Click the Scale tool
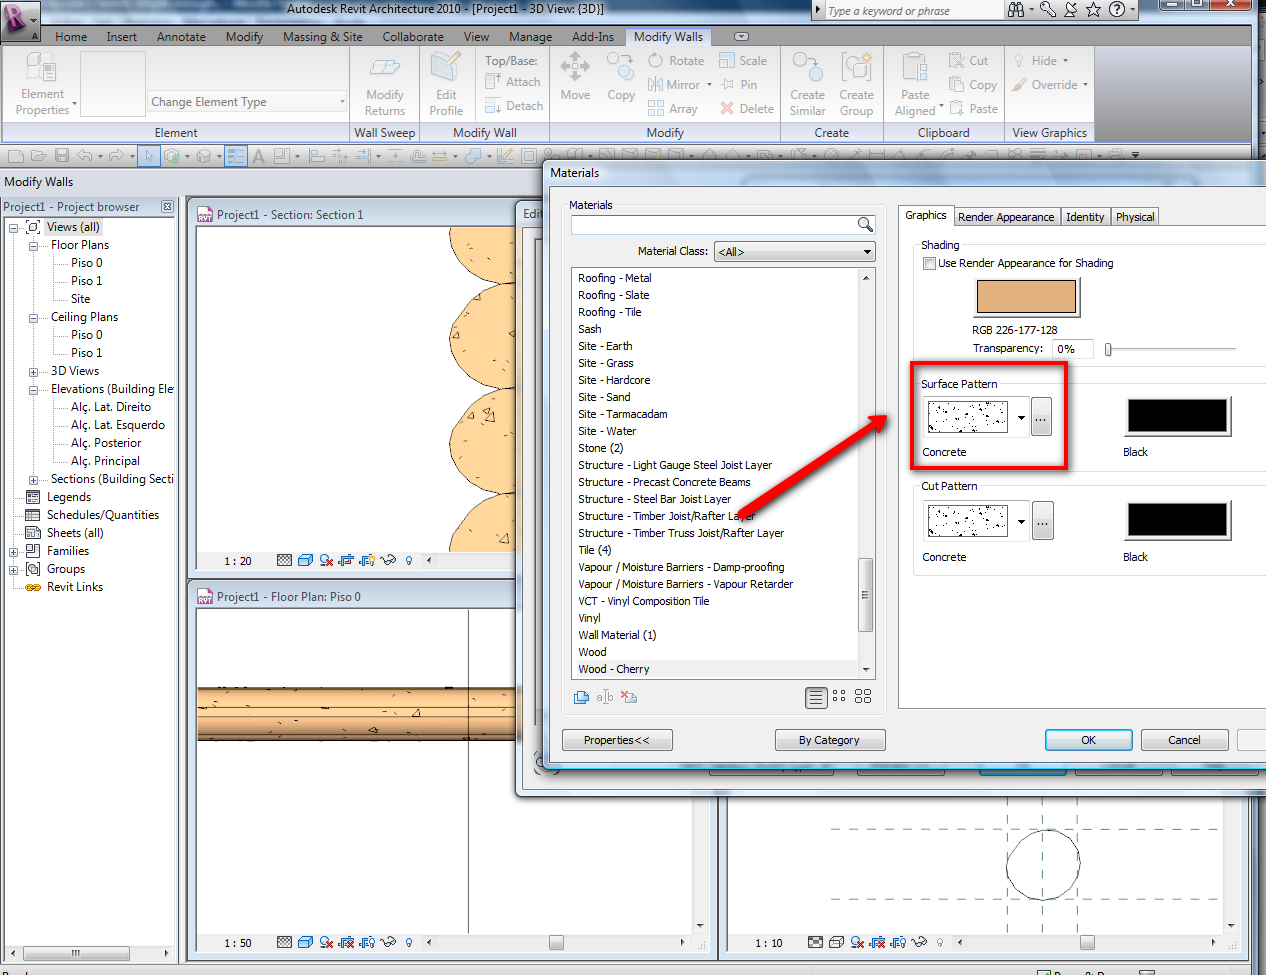 (x=743, y=60)
